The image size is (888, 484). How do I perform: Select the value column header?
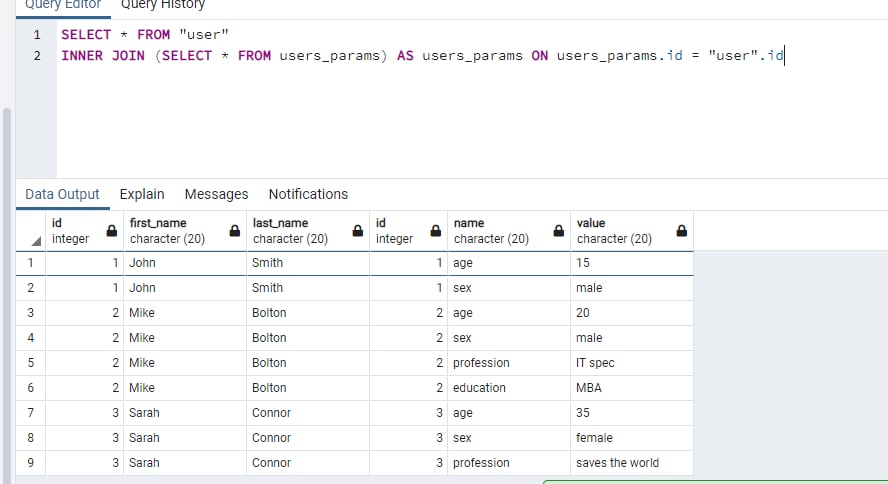point(631,231)
